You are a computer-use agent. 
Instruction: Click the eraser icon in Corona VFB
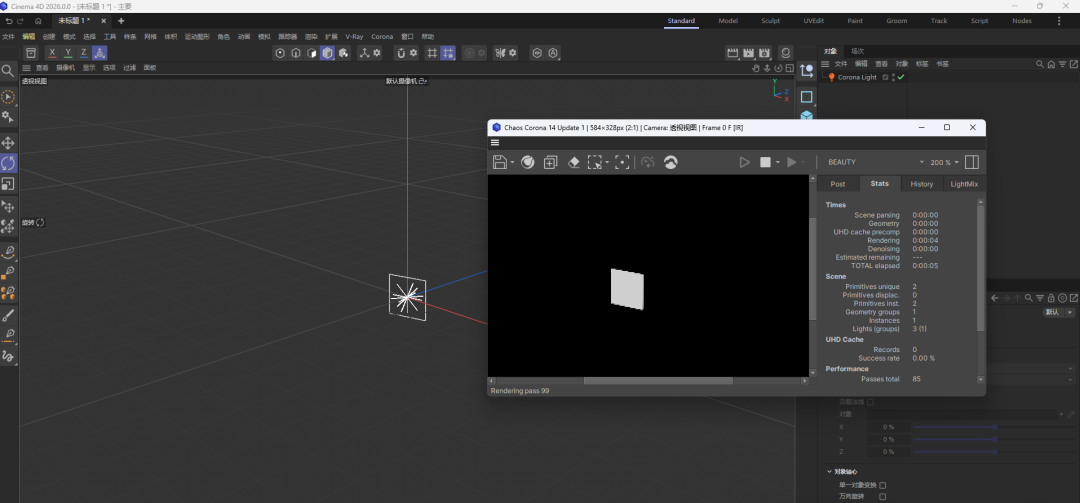coord(574,162)
